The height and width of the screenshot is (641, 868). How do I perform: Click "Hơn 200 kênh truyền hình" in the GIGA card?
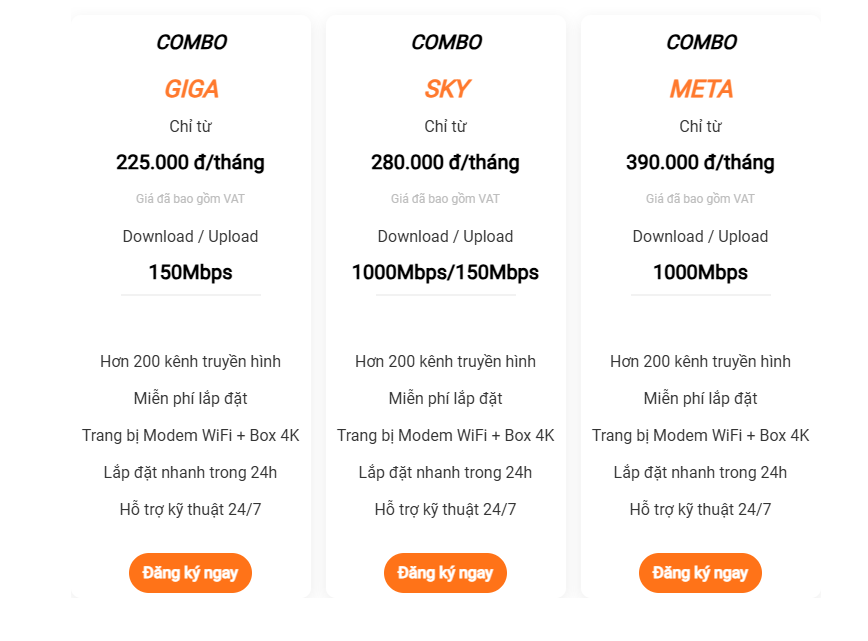[x=190, y=361]
